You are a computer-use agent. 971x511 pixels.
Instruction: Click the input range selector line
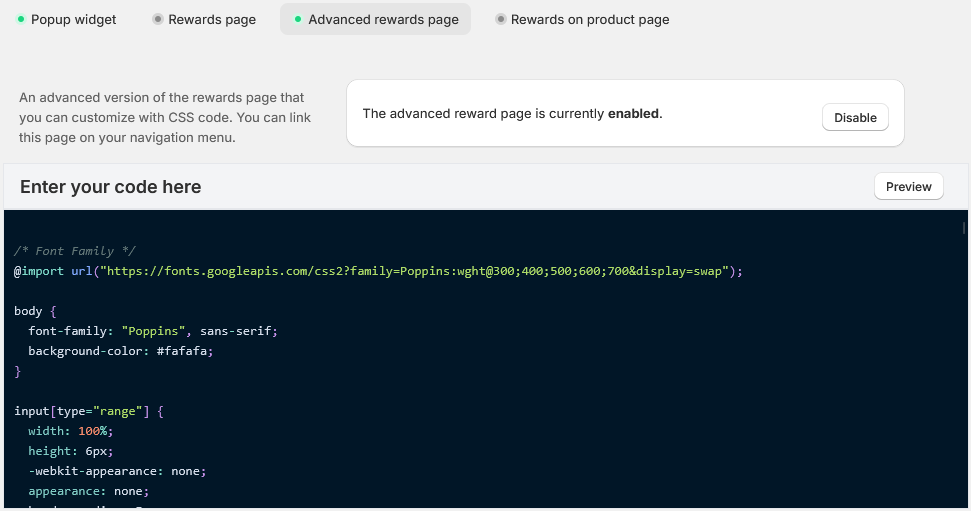pyautogui.click(x=88, y=411)
